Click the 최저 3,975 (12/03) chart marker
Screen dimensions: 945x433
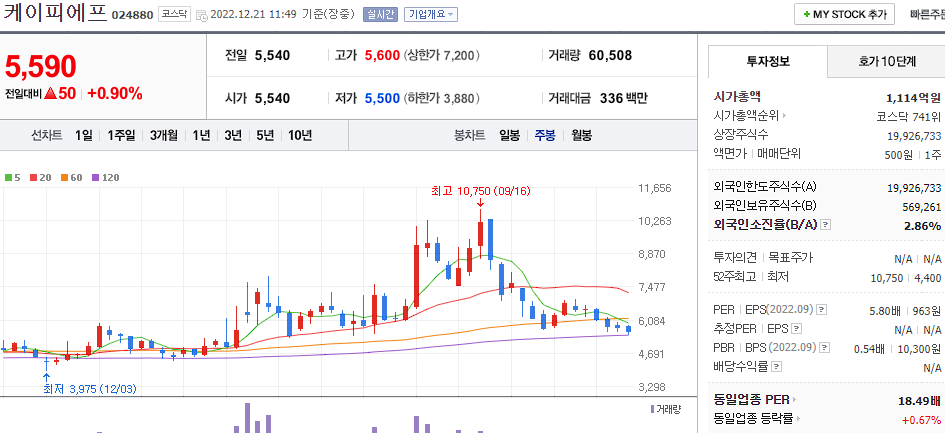(x=90, y=389)
